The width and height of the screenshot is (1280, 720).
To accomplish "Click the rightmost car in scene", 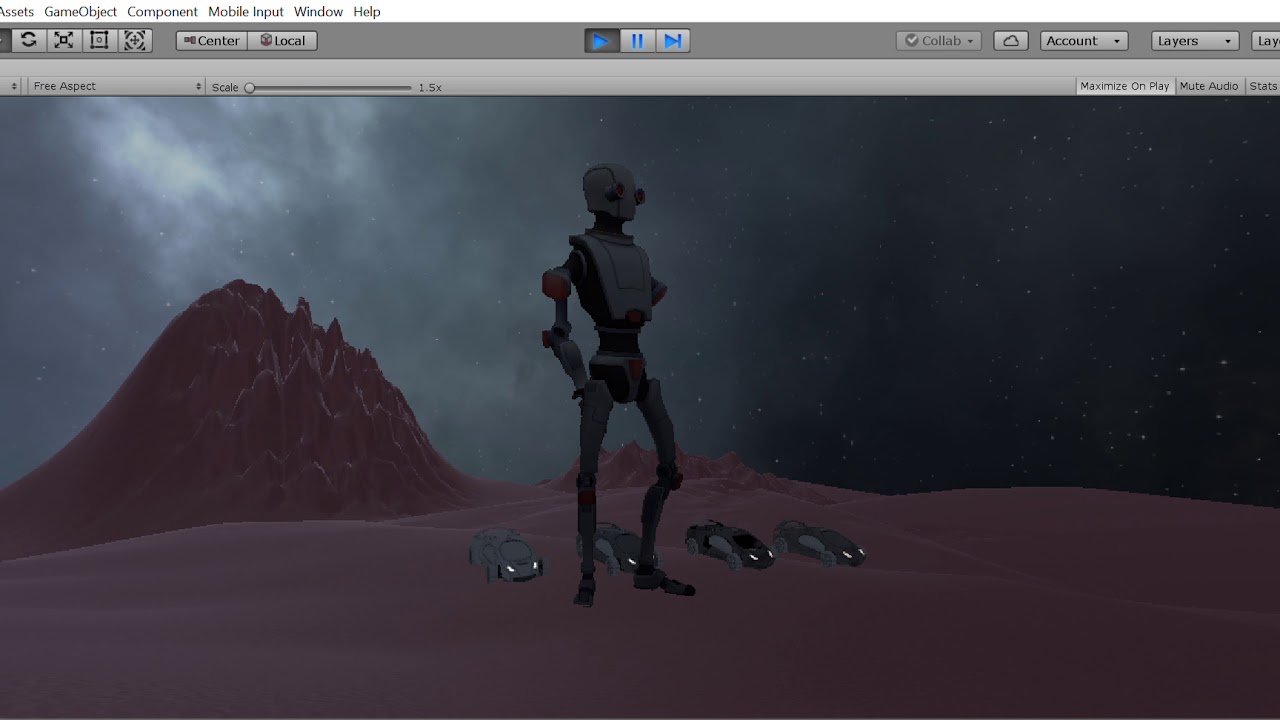I will pyautogui.click(x=819, y=543).
